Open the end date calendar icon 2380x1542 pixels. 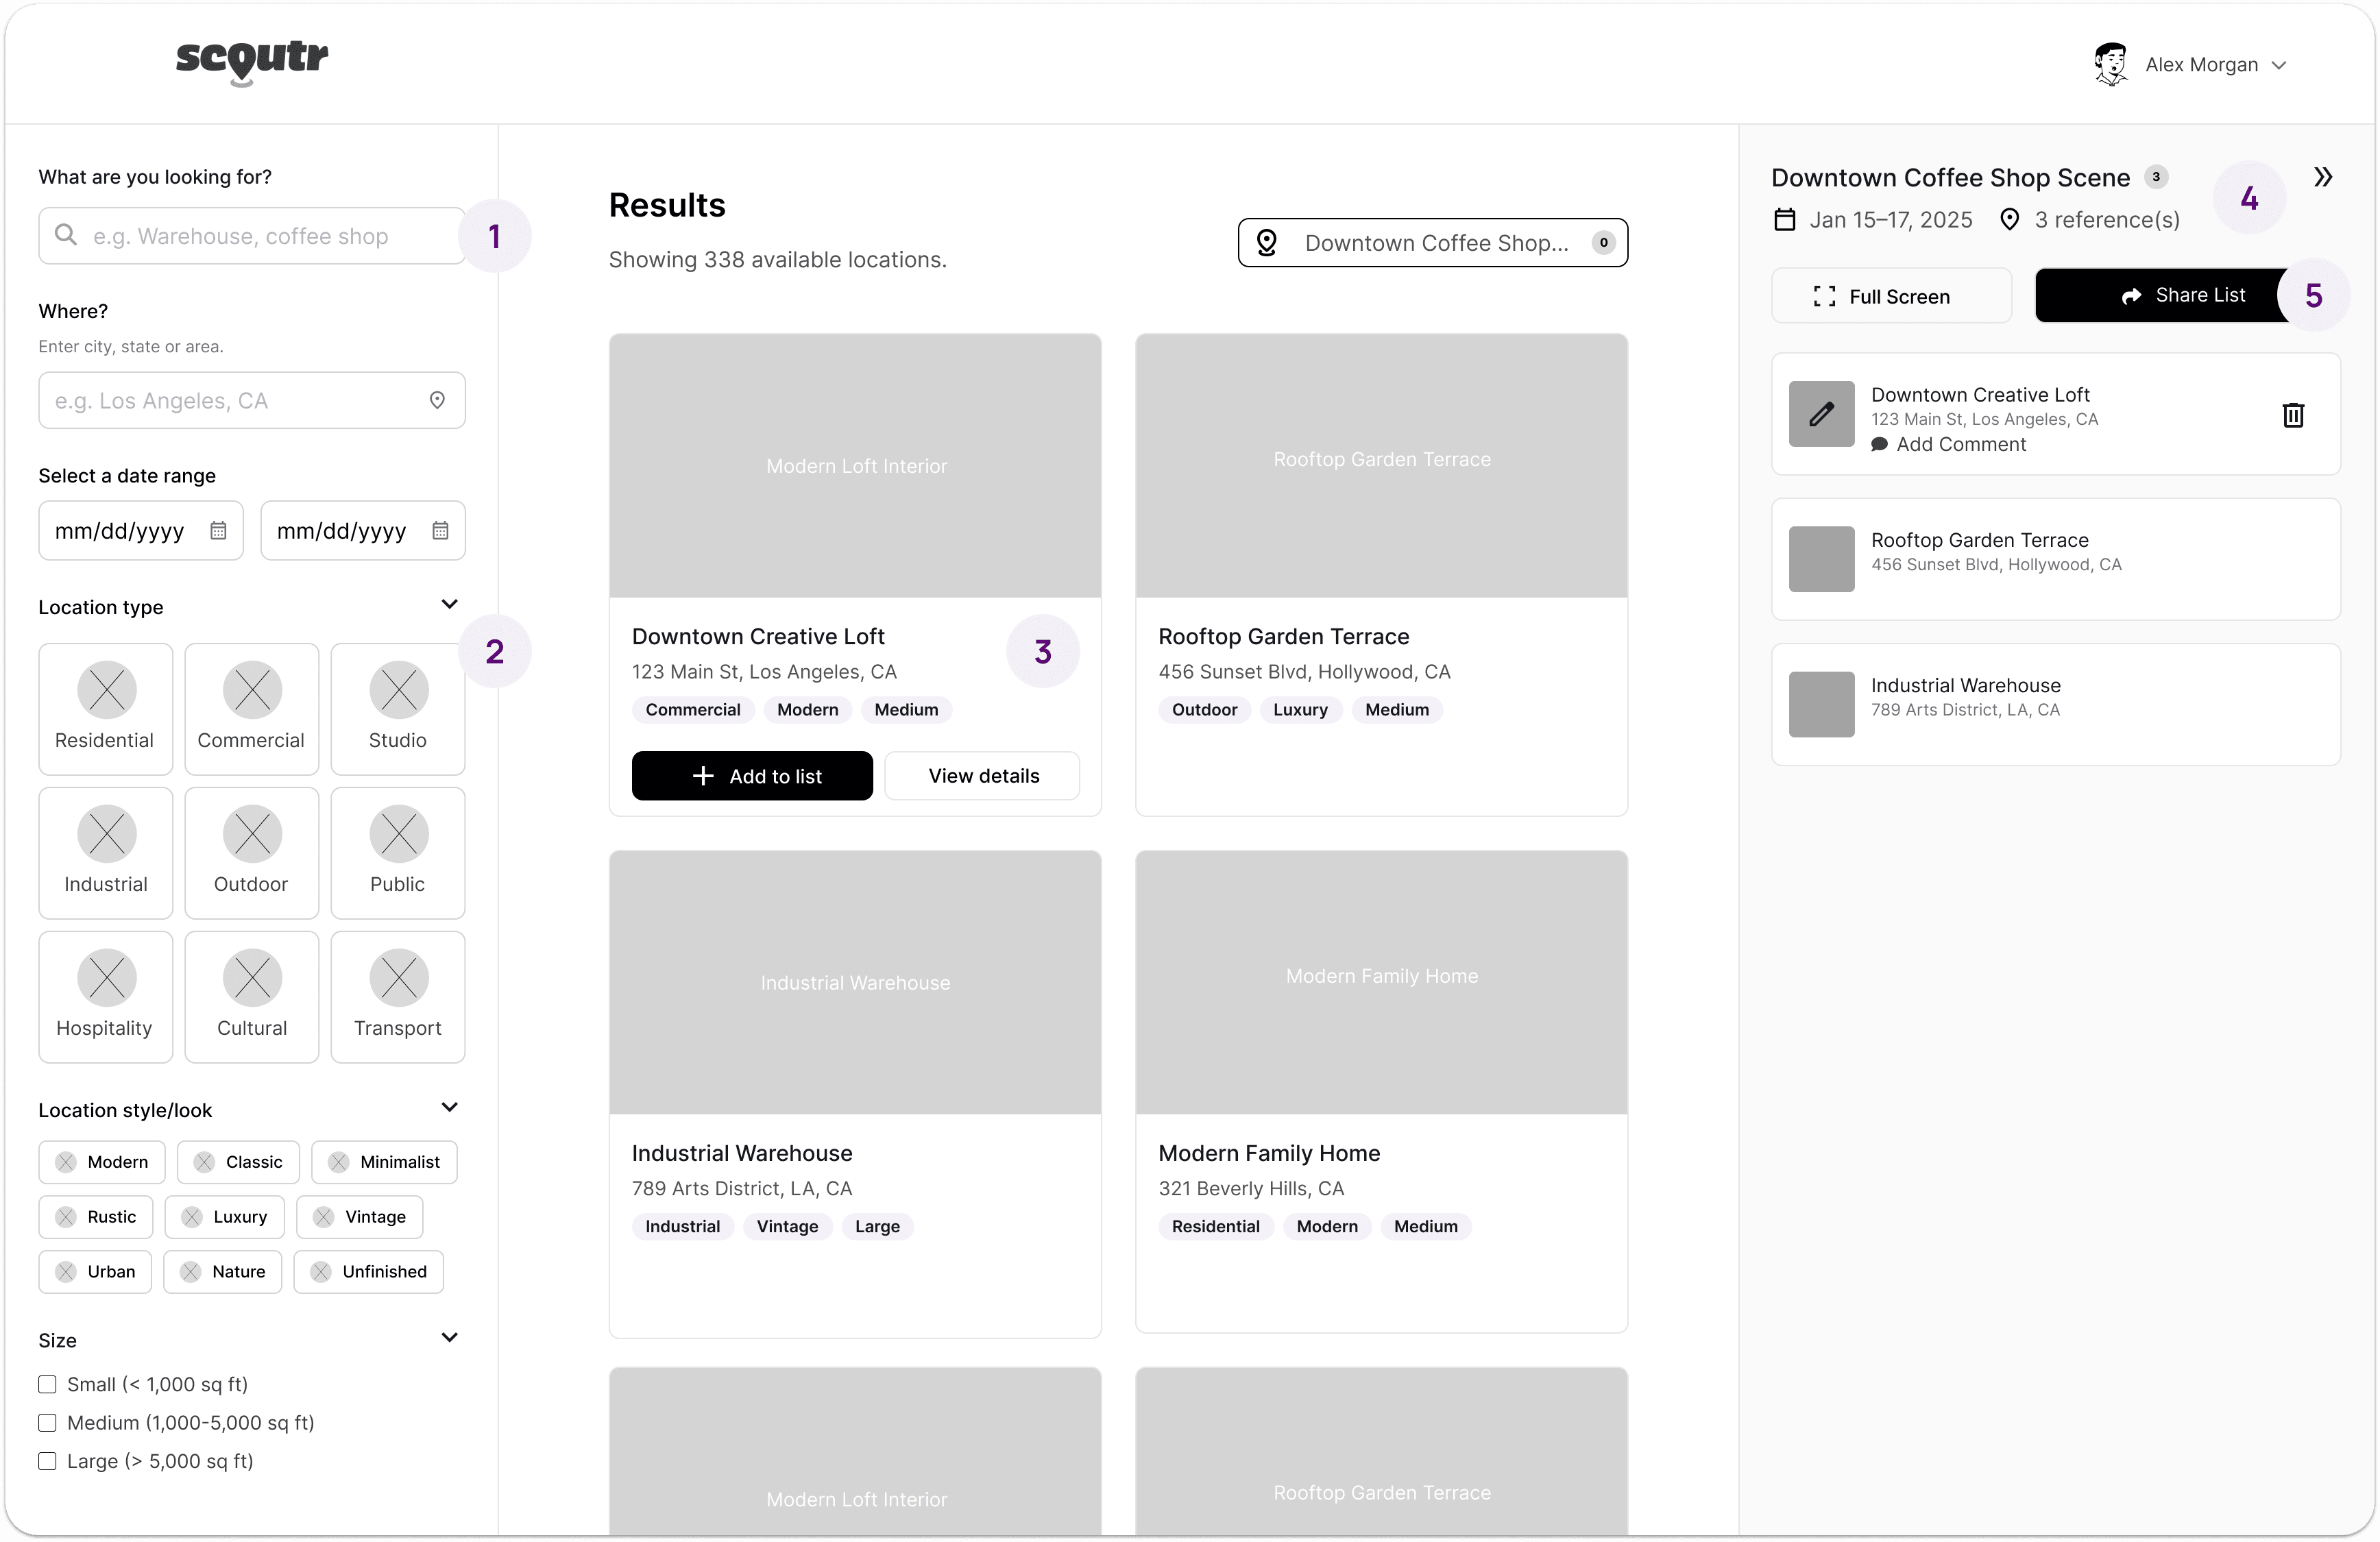coord(440,531)
